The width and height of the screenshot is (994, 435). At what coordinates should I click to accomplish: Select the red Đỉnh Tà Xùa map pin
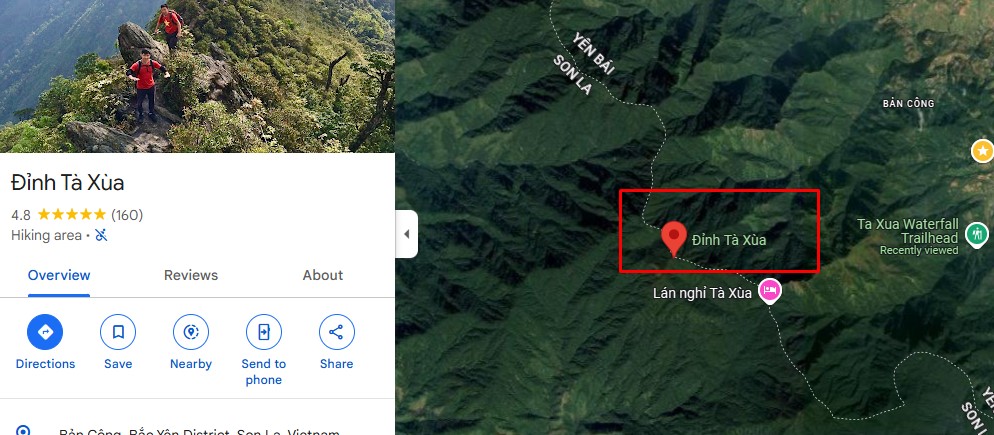(674, 239)
